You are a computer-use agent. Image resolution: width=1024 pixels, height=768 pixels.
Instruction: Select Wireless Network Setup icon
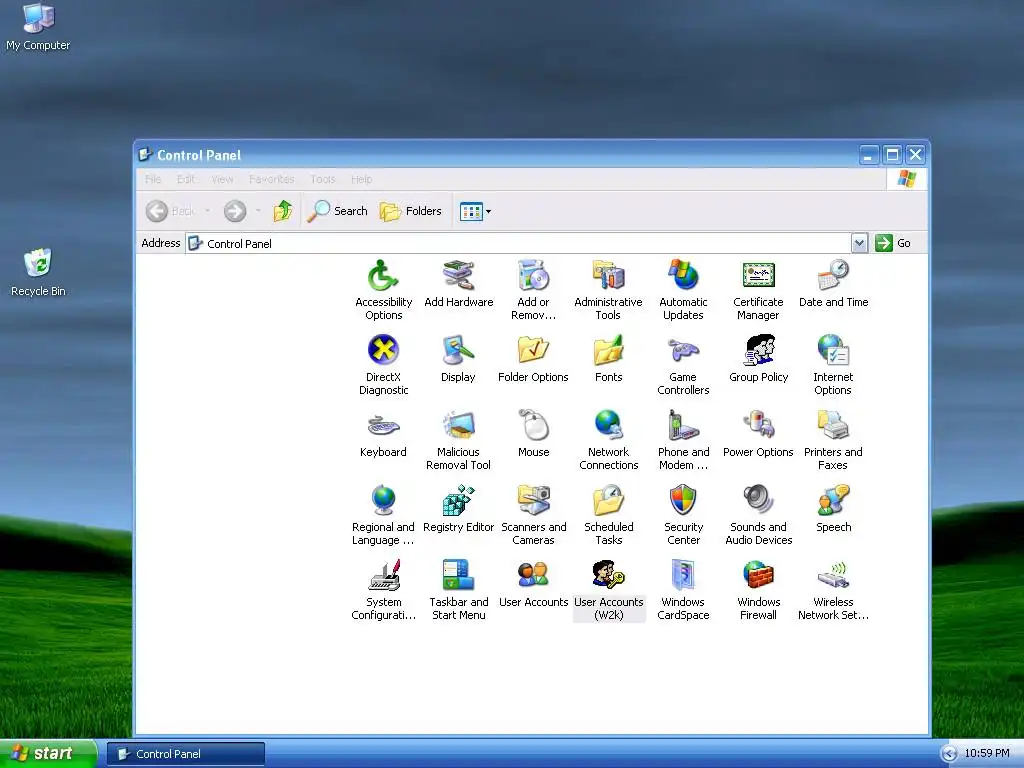point(833,590)
